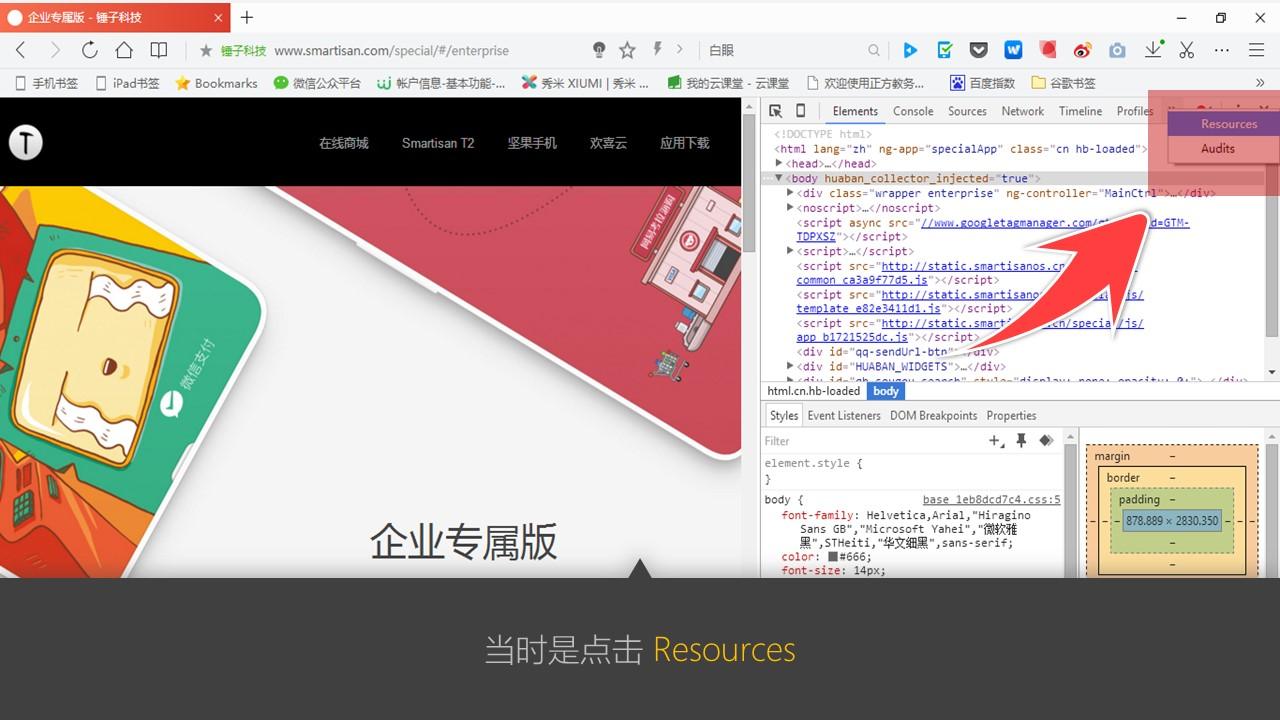Click the blue W extension icon
The width and height of the screenshot is (1280, 720).
(x=1014, y=50)
